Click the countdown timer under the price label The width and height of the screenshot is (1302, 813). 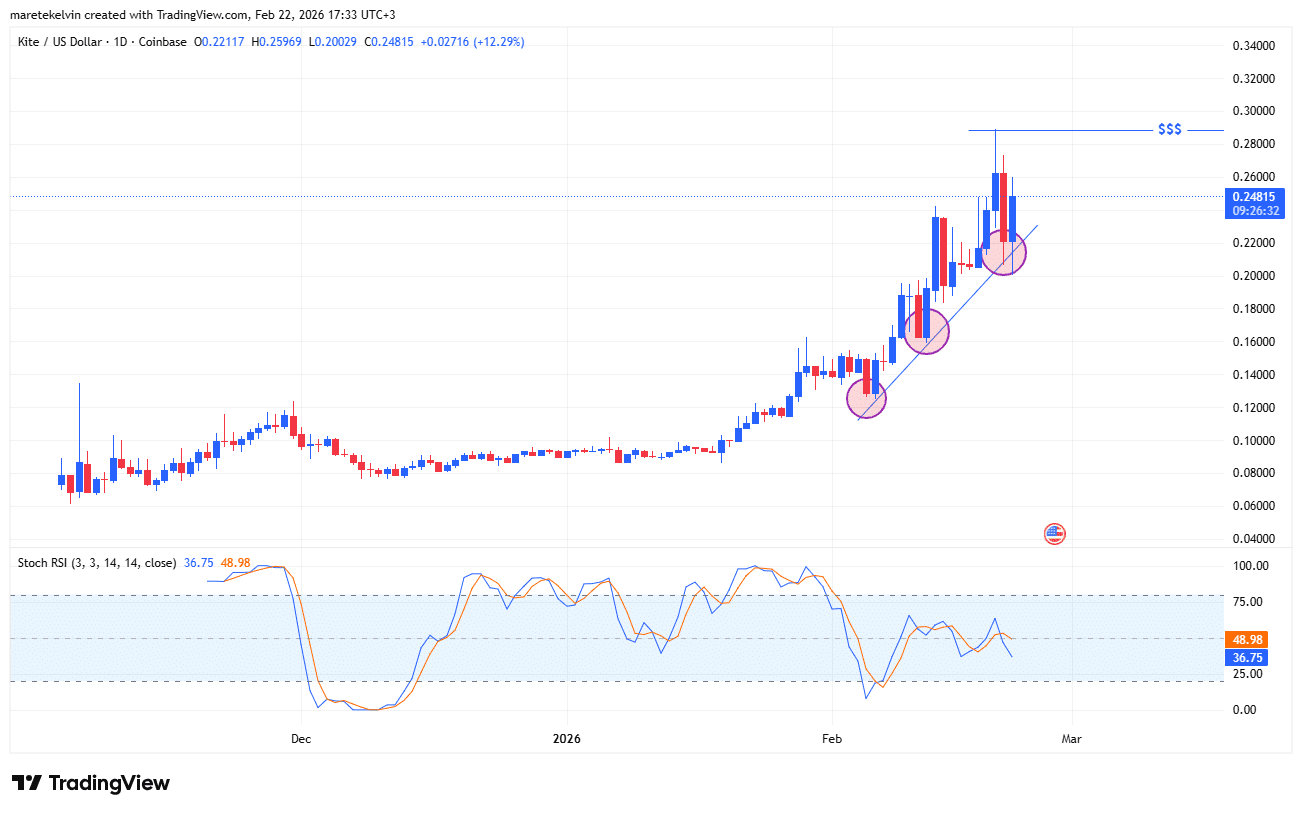pyautogui.click(x=1255, y=211)
